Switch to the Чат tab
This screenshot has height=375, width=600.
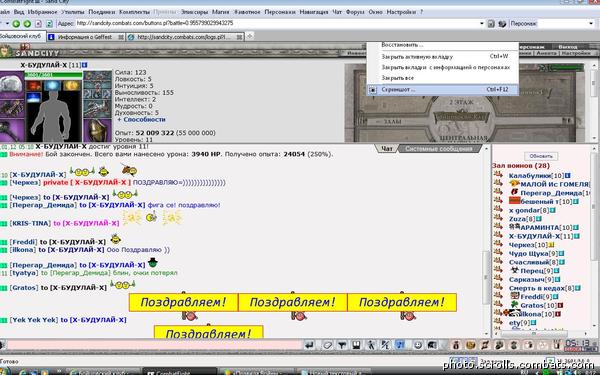click(386, 148)
